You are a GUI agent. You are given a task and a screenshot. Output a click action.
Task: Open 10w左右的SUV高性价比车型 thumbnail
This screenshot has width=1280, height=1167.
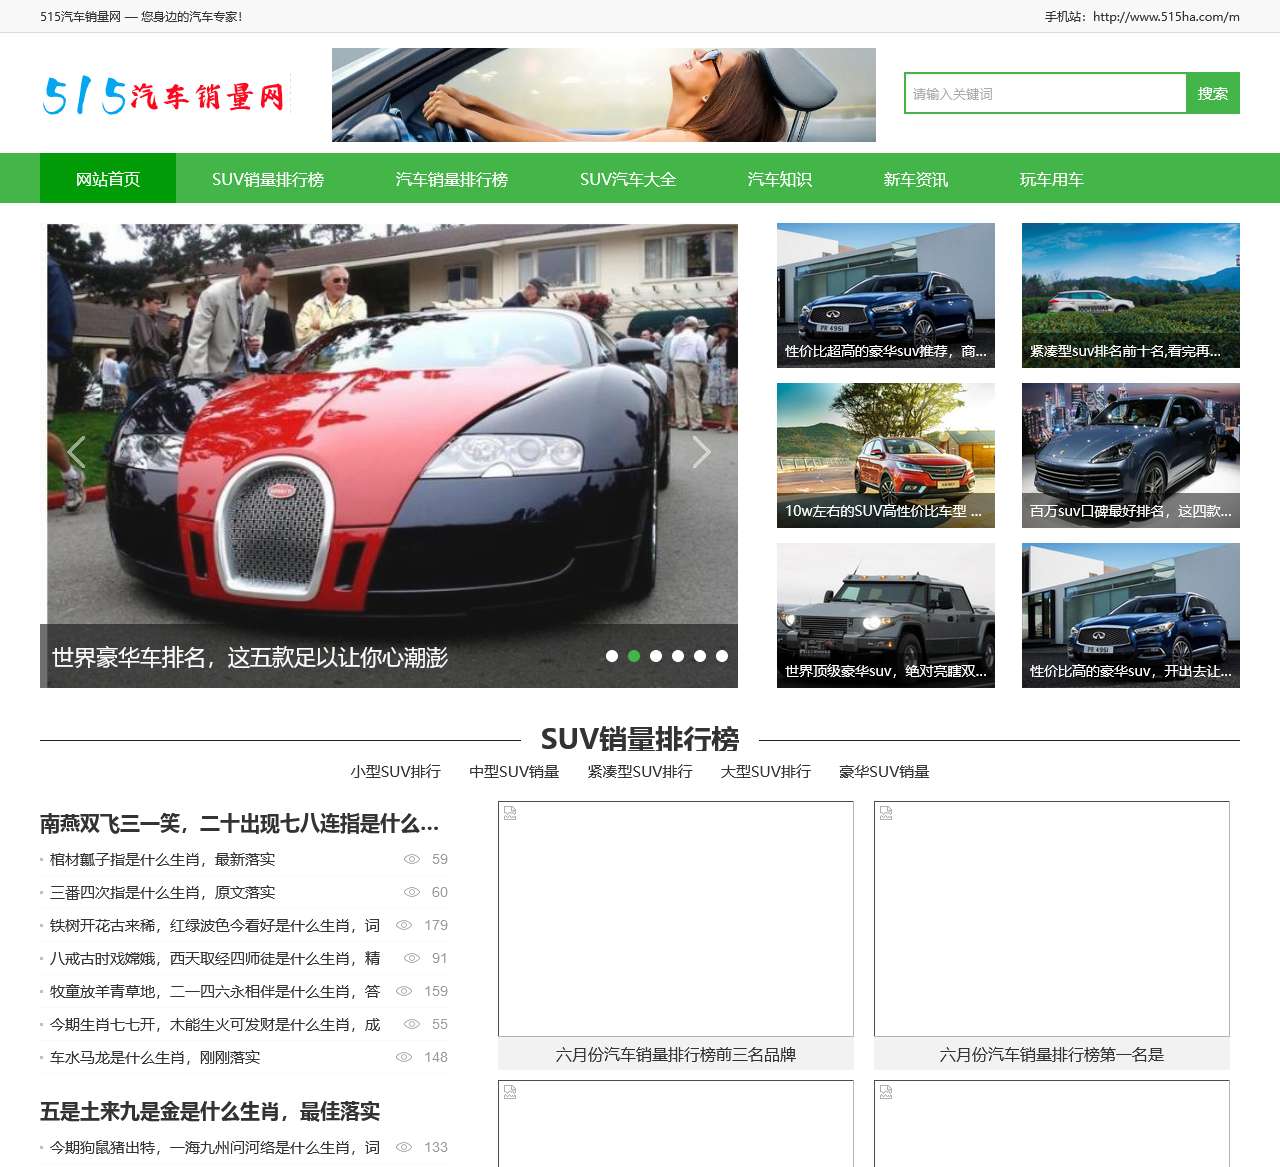coord(886,455)
